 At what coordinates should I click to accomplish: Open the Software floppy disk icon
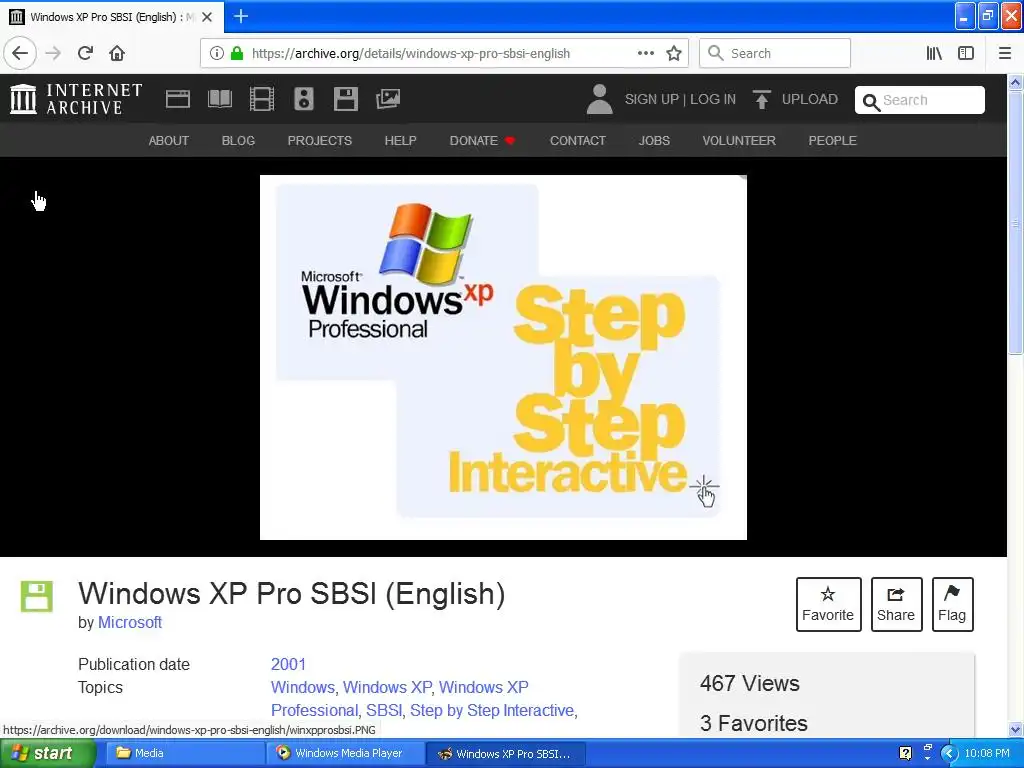tap(345, 99)
